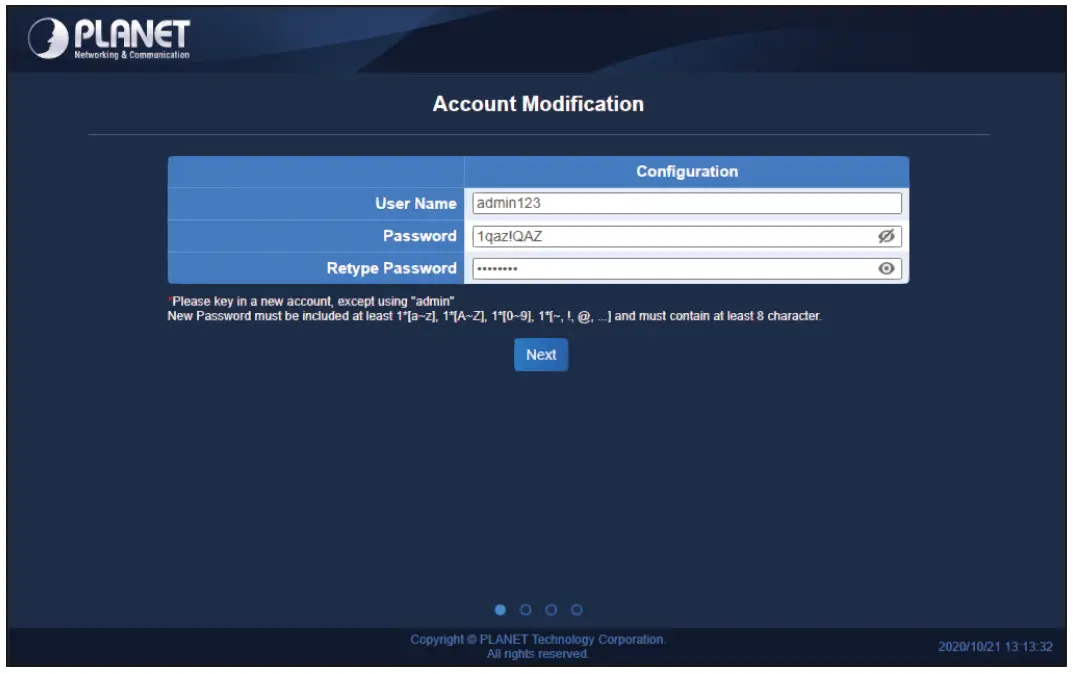Click the Next button
Viewport: 1073px width, 674px height.
tap(539, 354)
